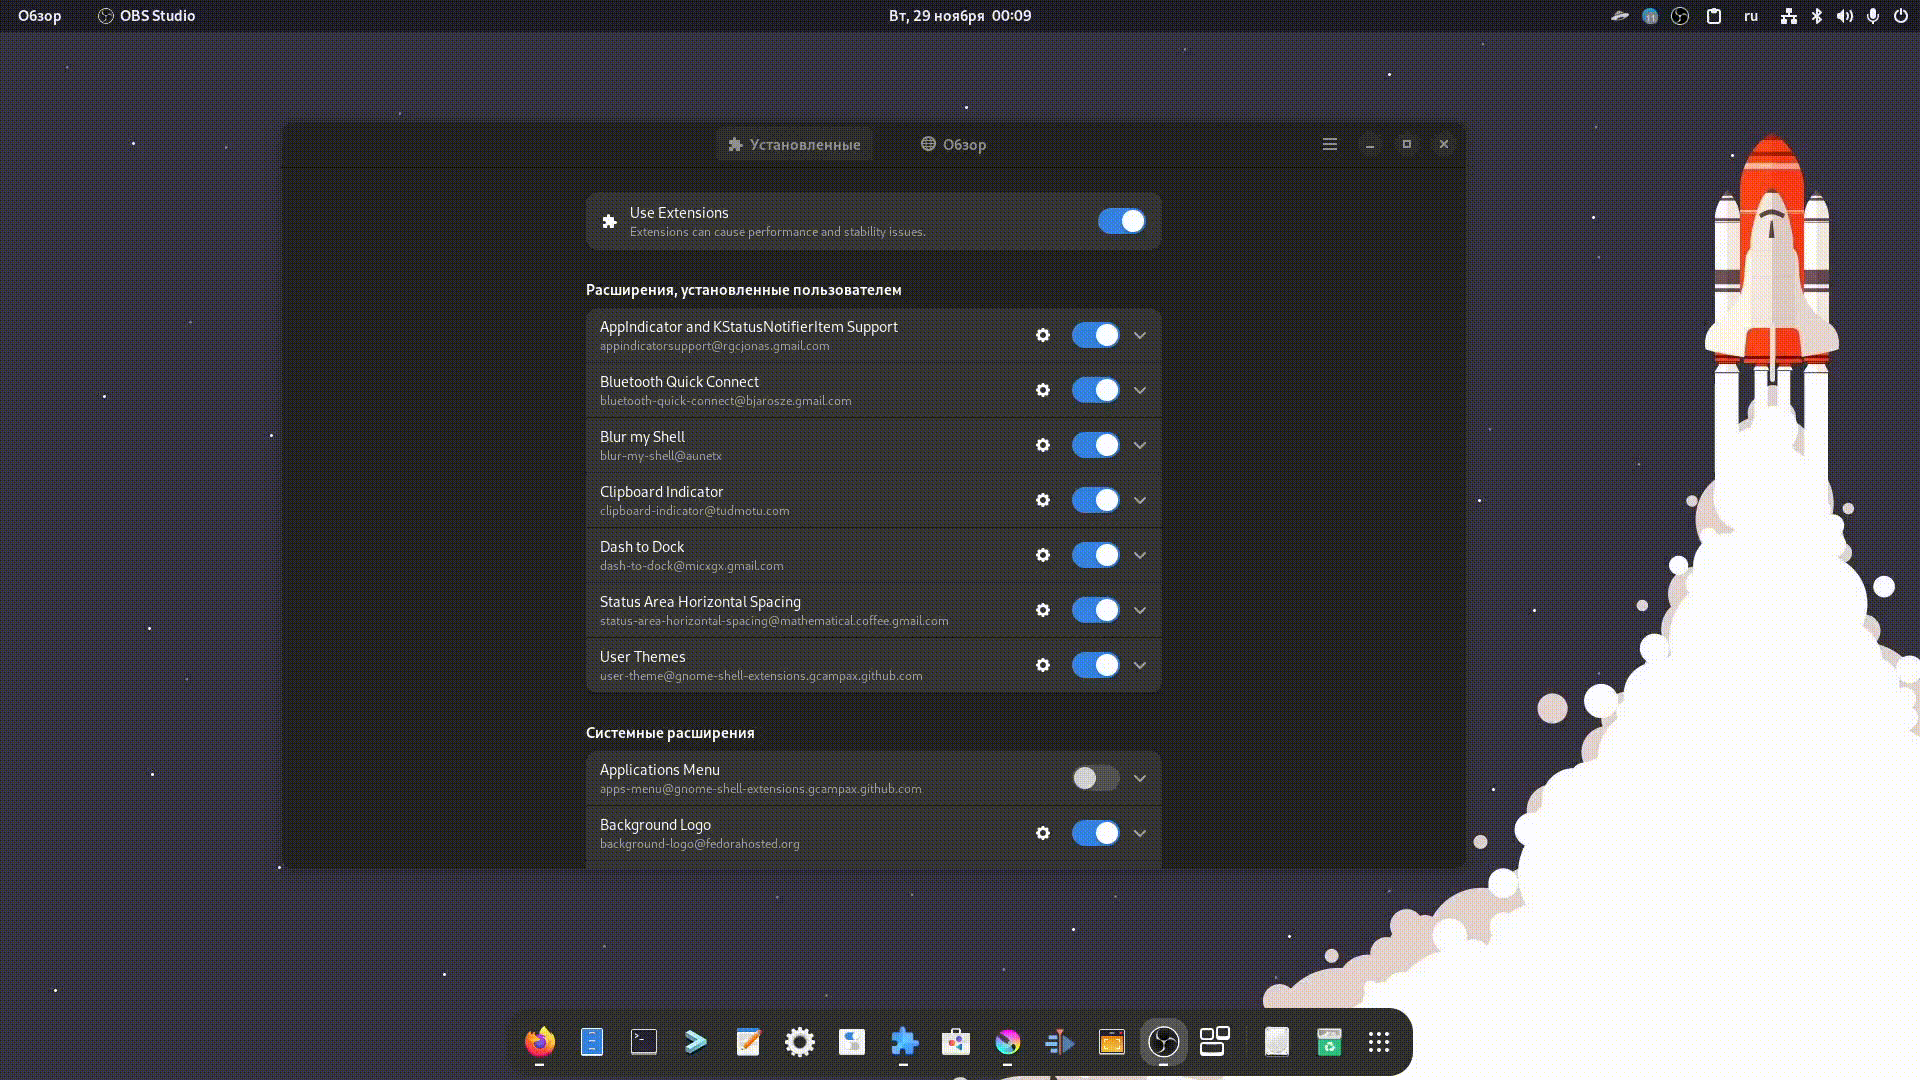Disable the Use Extensions switch
Screen dimensions: 1920x1080
[x=1121, y=221]
